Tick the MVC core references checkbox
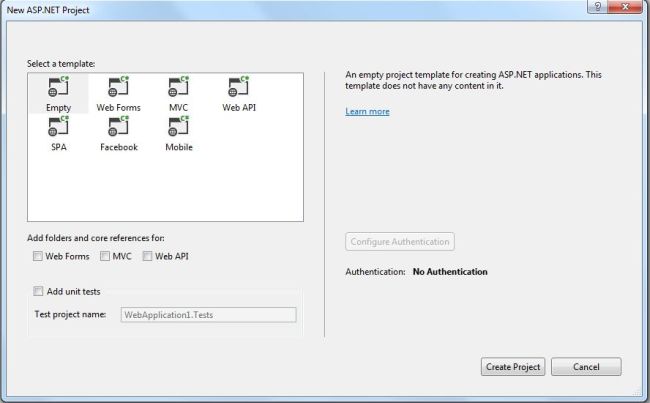 (105, 256)
